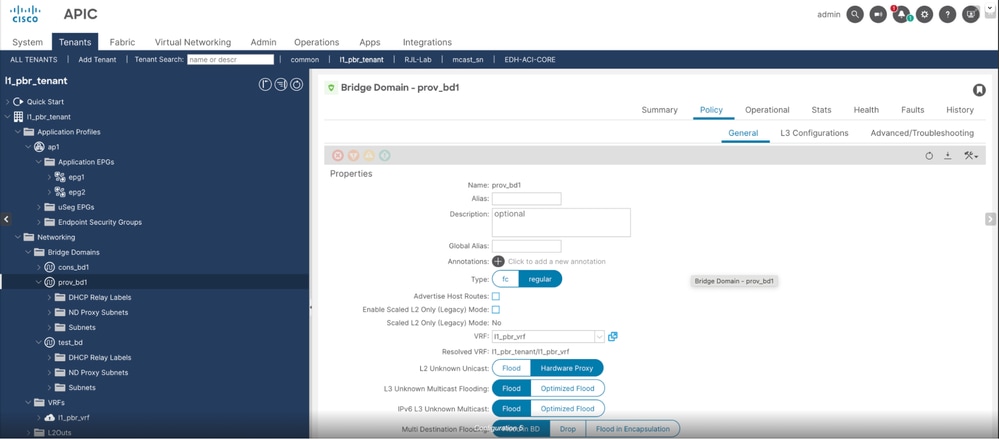Open the VRF dropdown
This screenshot has height=439, width=999.
(599, 336)
